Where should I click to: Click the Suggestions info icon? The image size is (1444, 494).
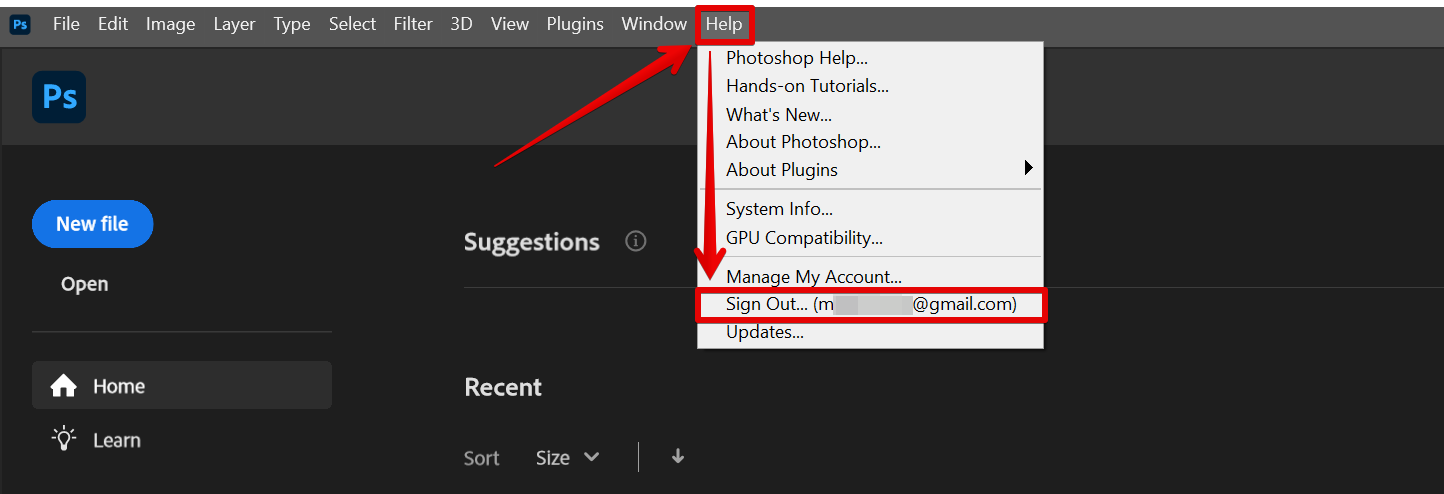635,241
